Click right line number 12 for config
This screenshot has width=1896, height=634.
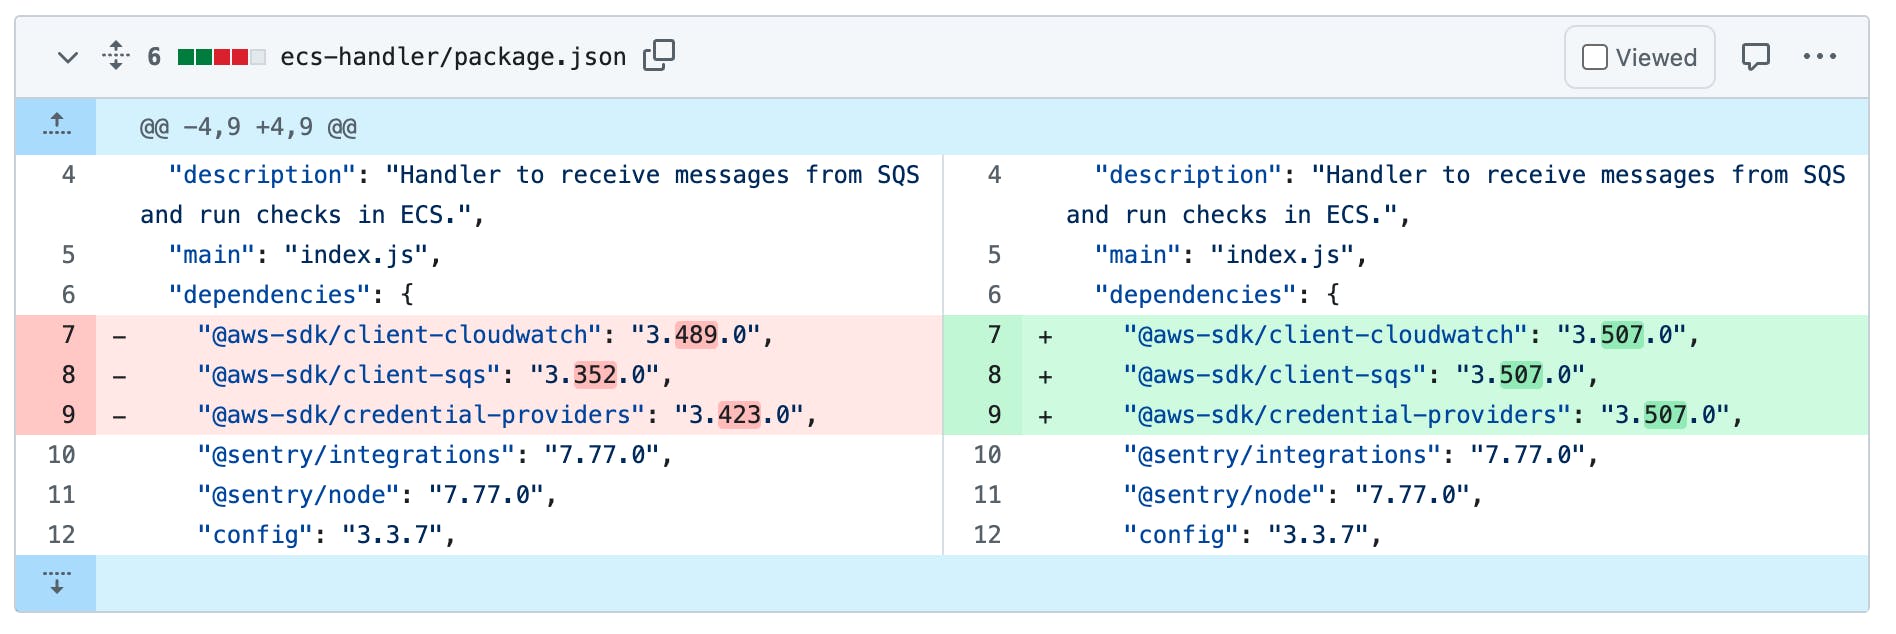pos(987,535)
